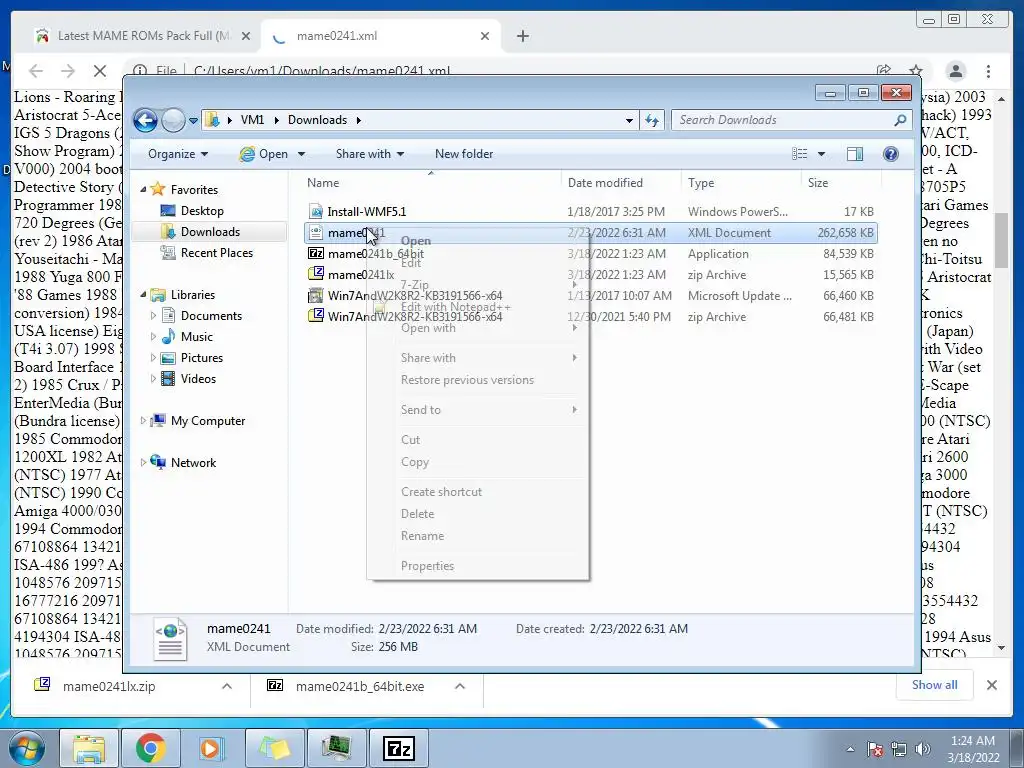Click the search magnifier icon in Explorer
Image resolution: width=1024 pixels, height=768 pixels.
900,120
